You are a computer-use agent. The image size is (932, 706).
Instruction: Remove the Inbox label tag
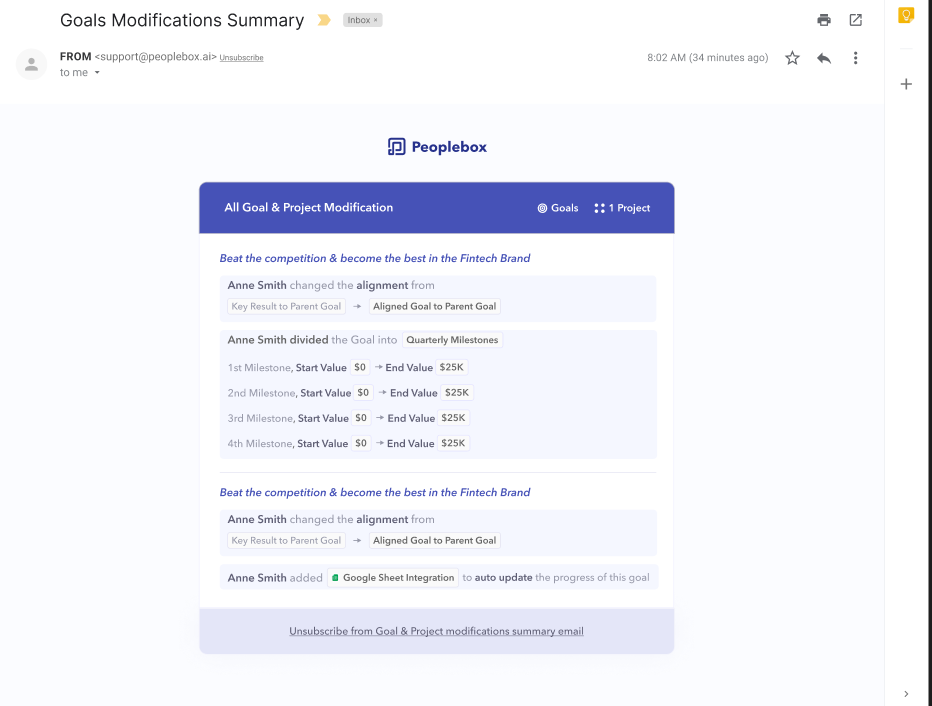click(x=376, y=20)
